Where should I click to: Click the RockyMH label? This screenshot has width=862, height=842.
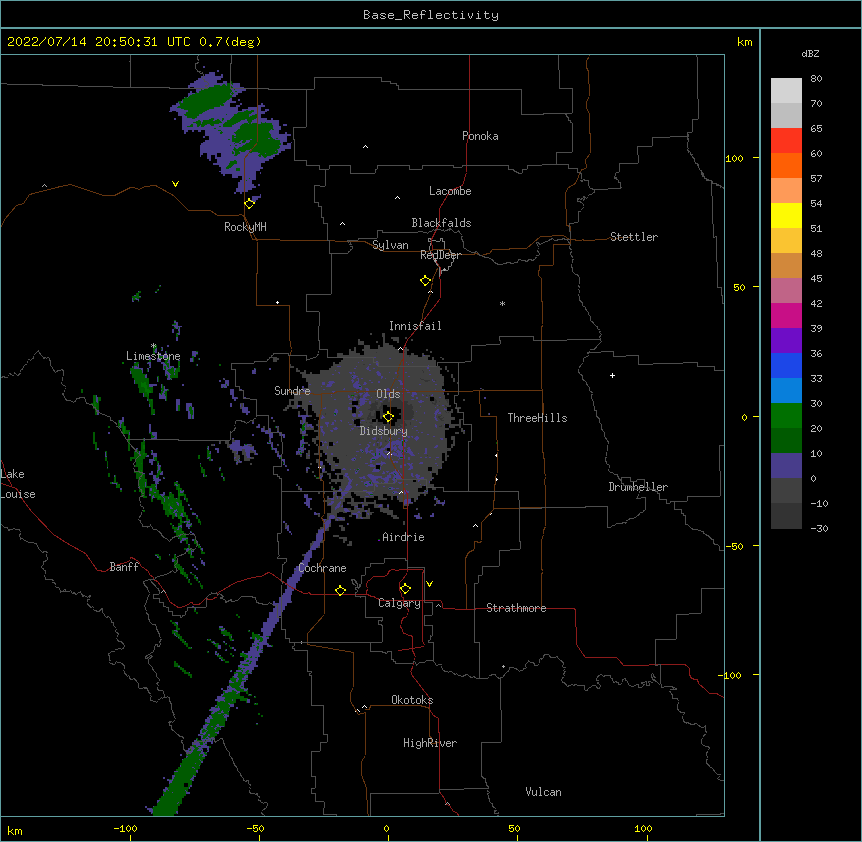(x=245, y=227)
